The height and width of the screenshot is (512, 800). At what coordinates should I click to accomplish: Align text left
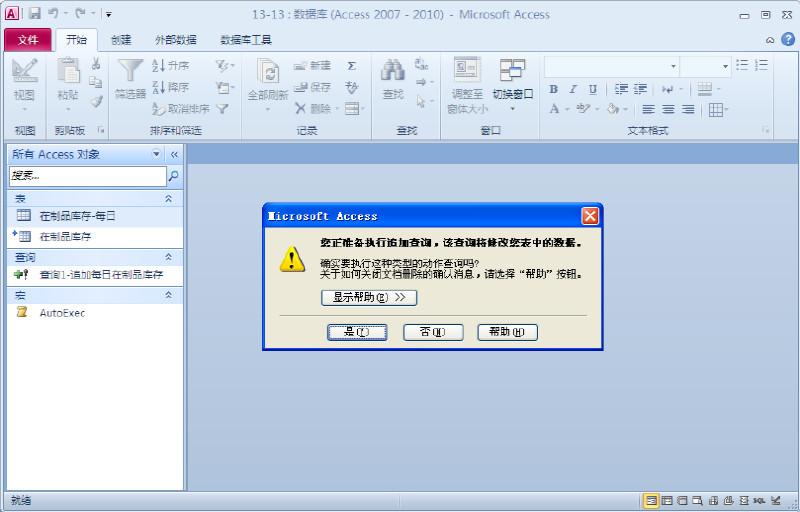(x=648, y=109)
